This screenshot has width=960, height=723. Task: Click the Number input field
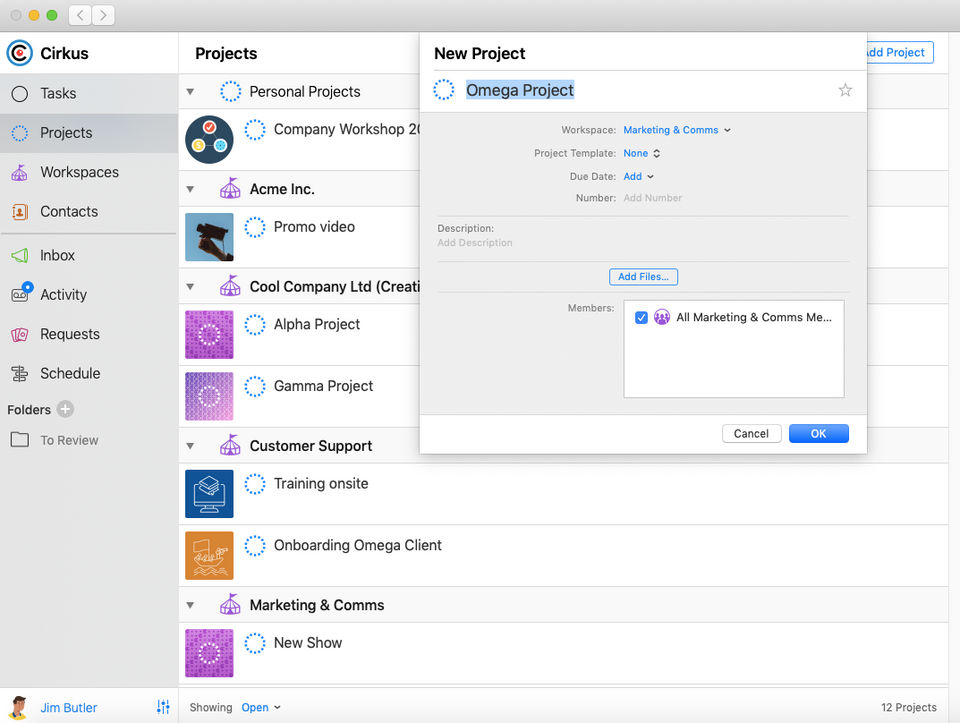[x=700, y=198]
